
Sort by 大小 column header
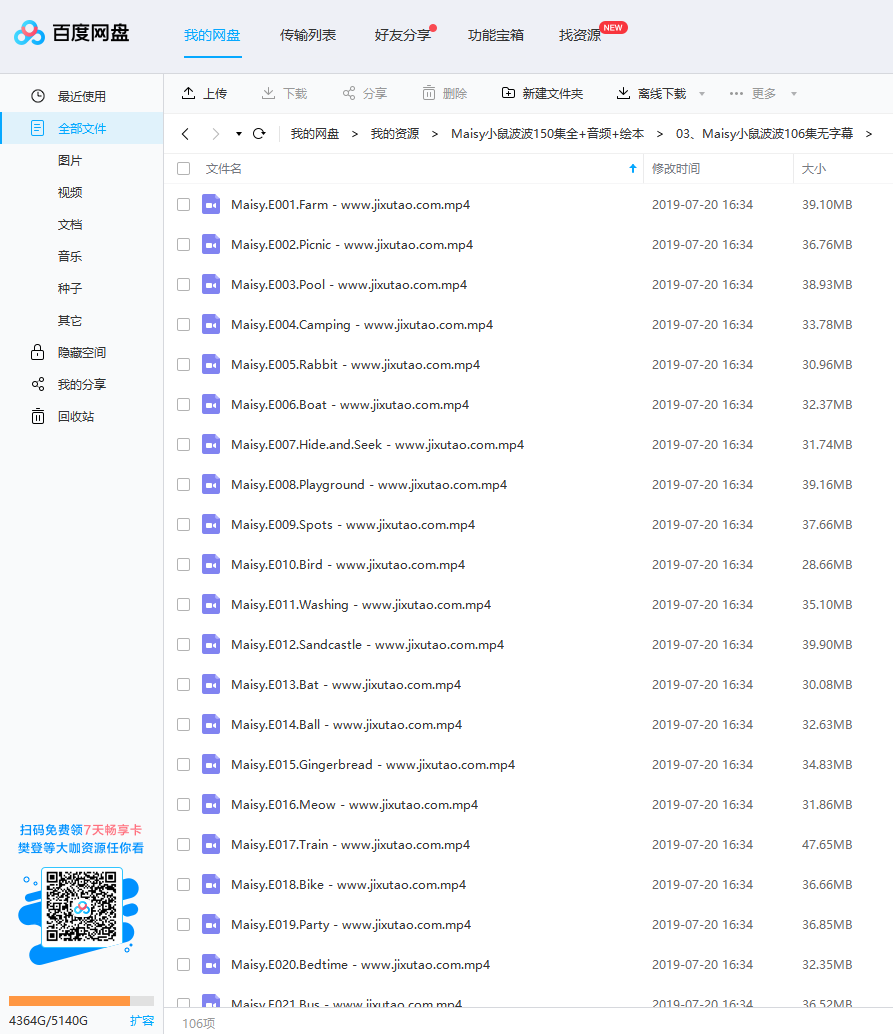[814, 169]
